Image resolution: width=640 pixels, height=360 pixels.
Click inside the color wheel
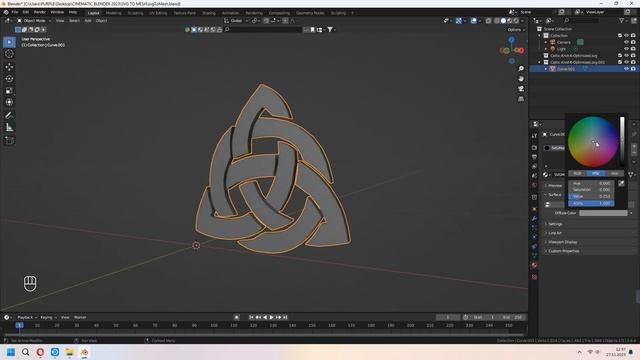coord(593,142)
